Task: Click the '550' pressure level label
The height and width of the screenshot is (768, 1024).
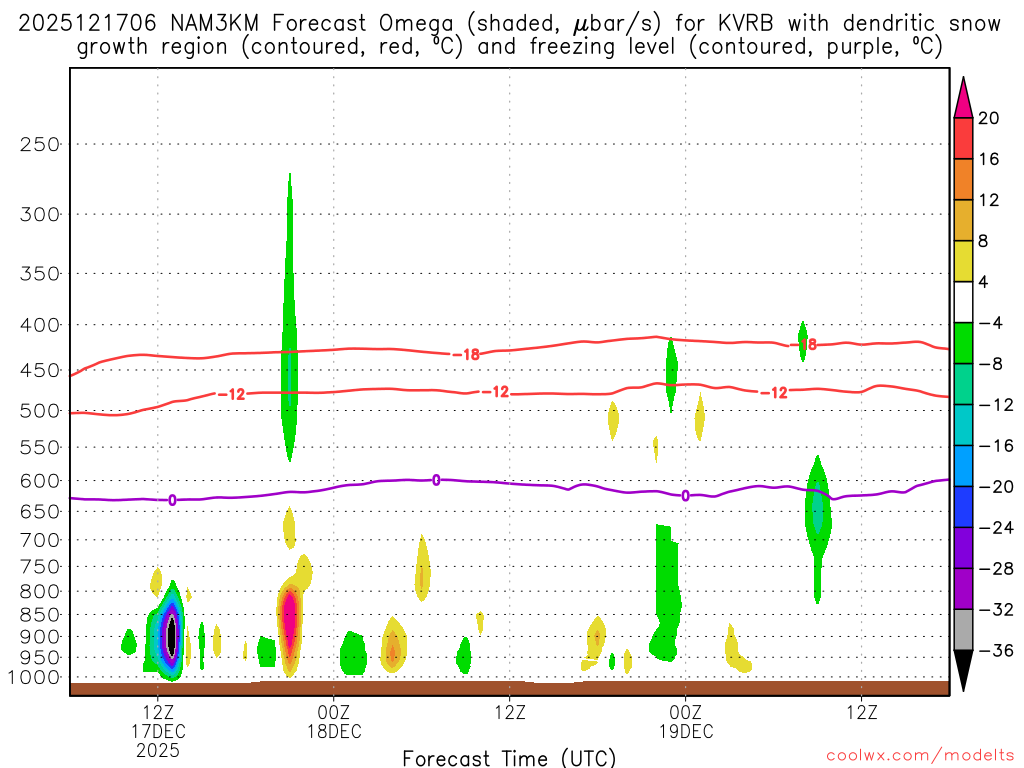Action: [x=40, y=448]
